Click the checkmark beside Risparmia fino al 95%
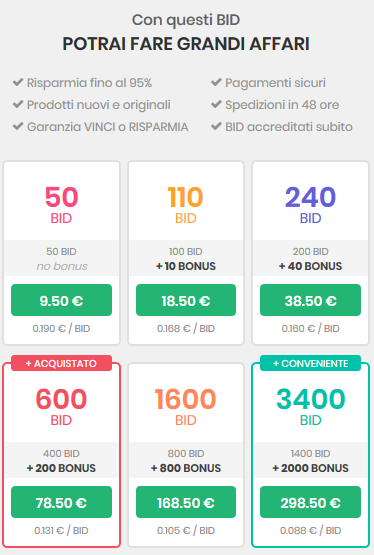 click(x=18, y=82)
